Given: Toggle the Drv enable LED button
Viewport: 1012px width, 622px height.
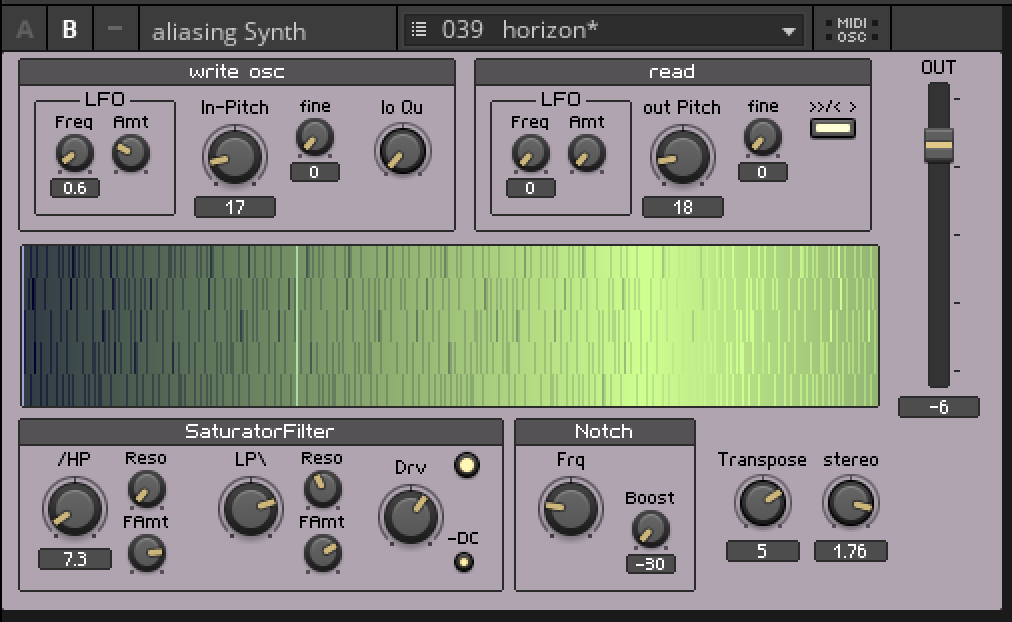Looking at the screenshot, I should point(467,465).
